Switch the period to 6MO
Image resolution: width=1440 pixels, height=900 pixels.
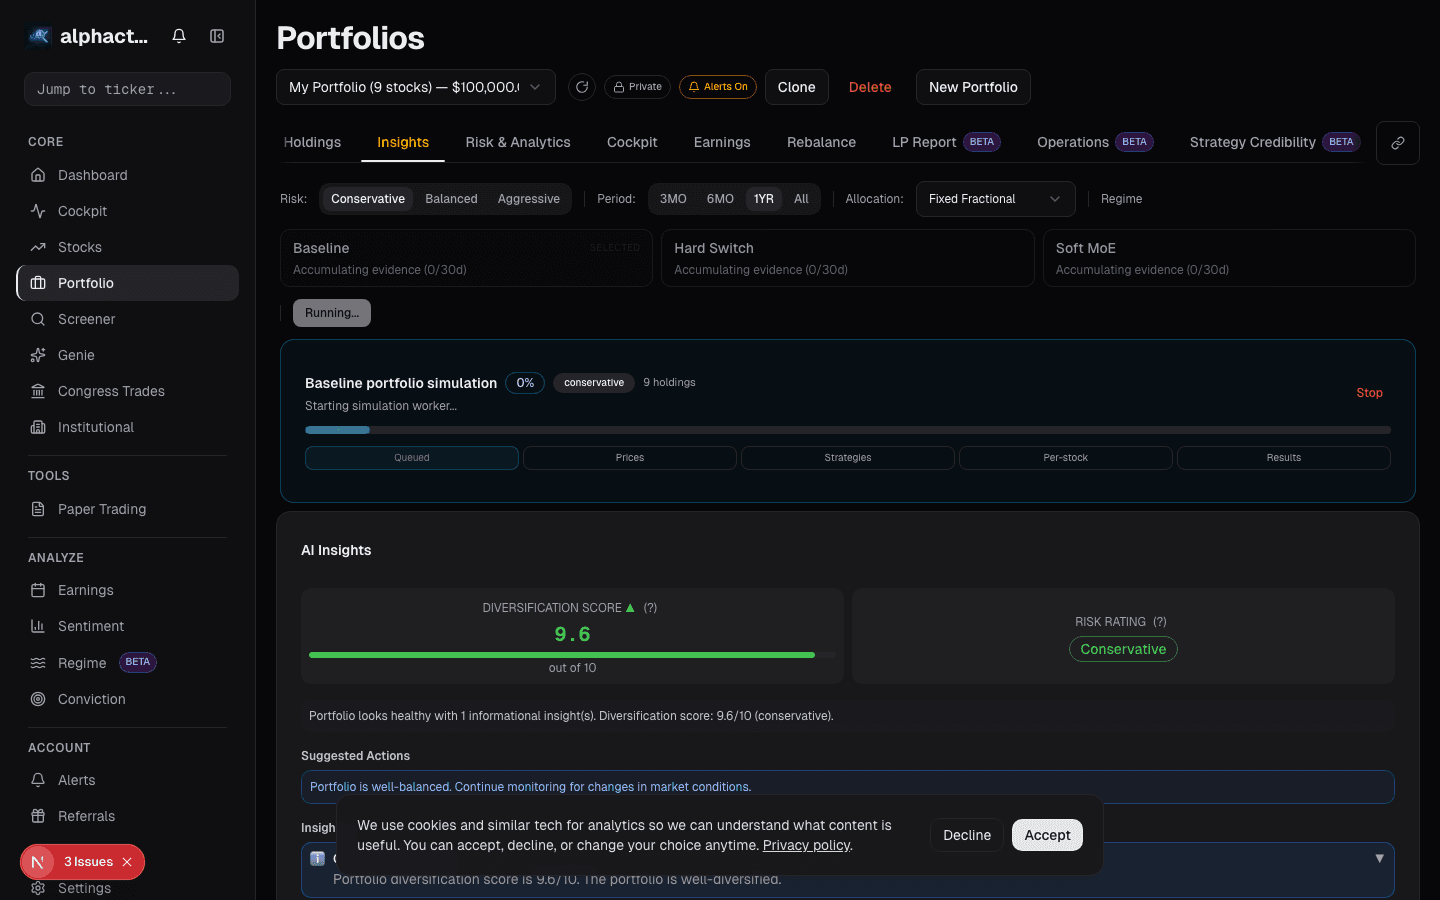point(720,199)
